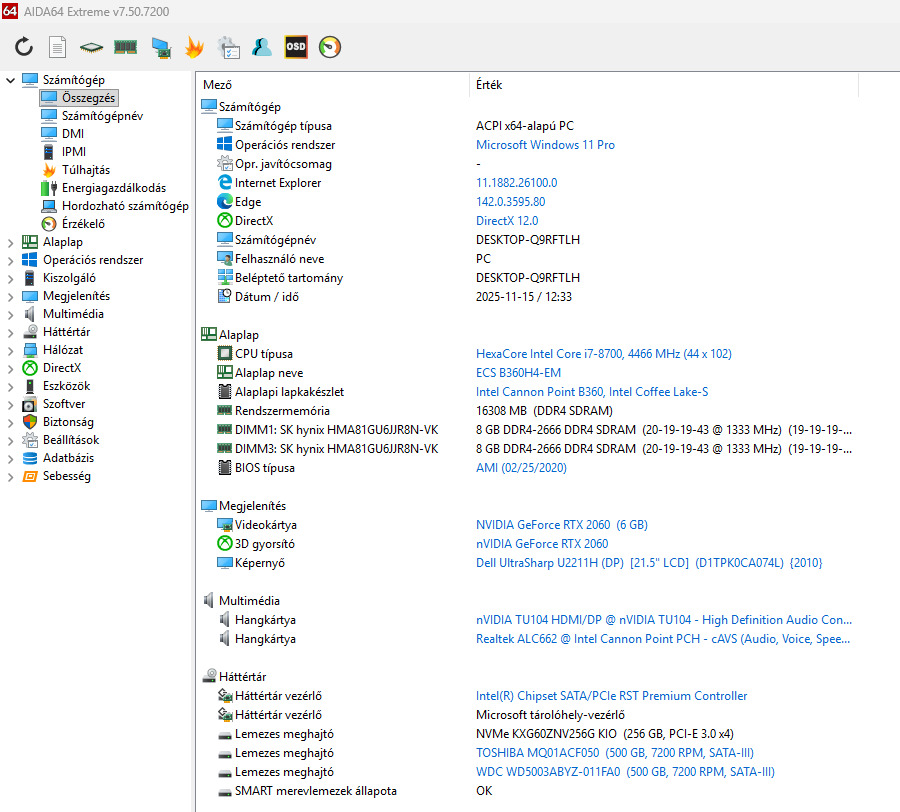
Task: Expand the Alaplap tree node
Action: click(10, 243)
